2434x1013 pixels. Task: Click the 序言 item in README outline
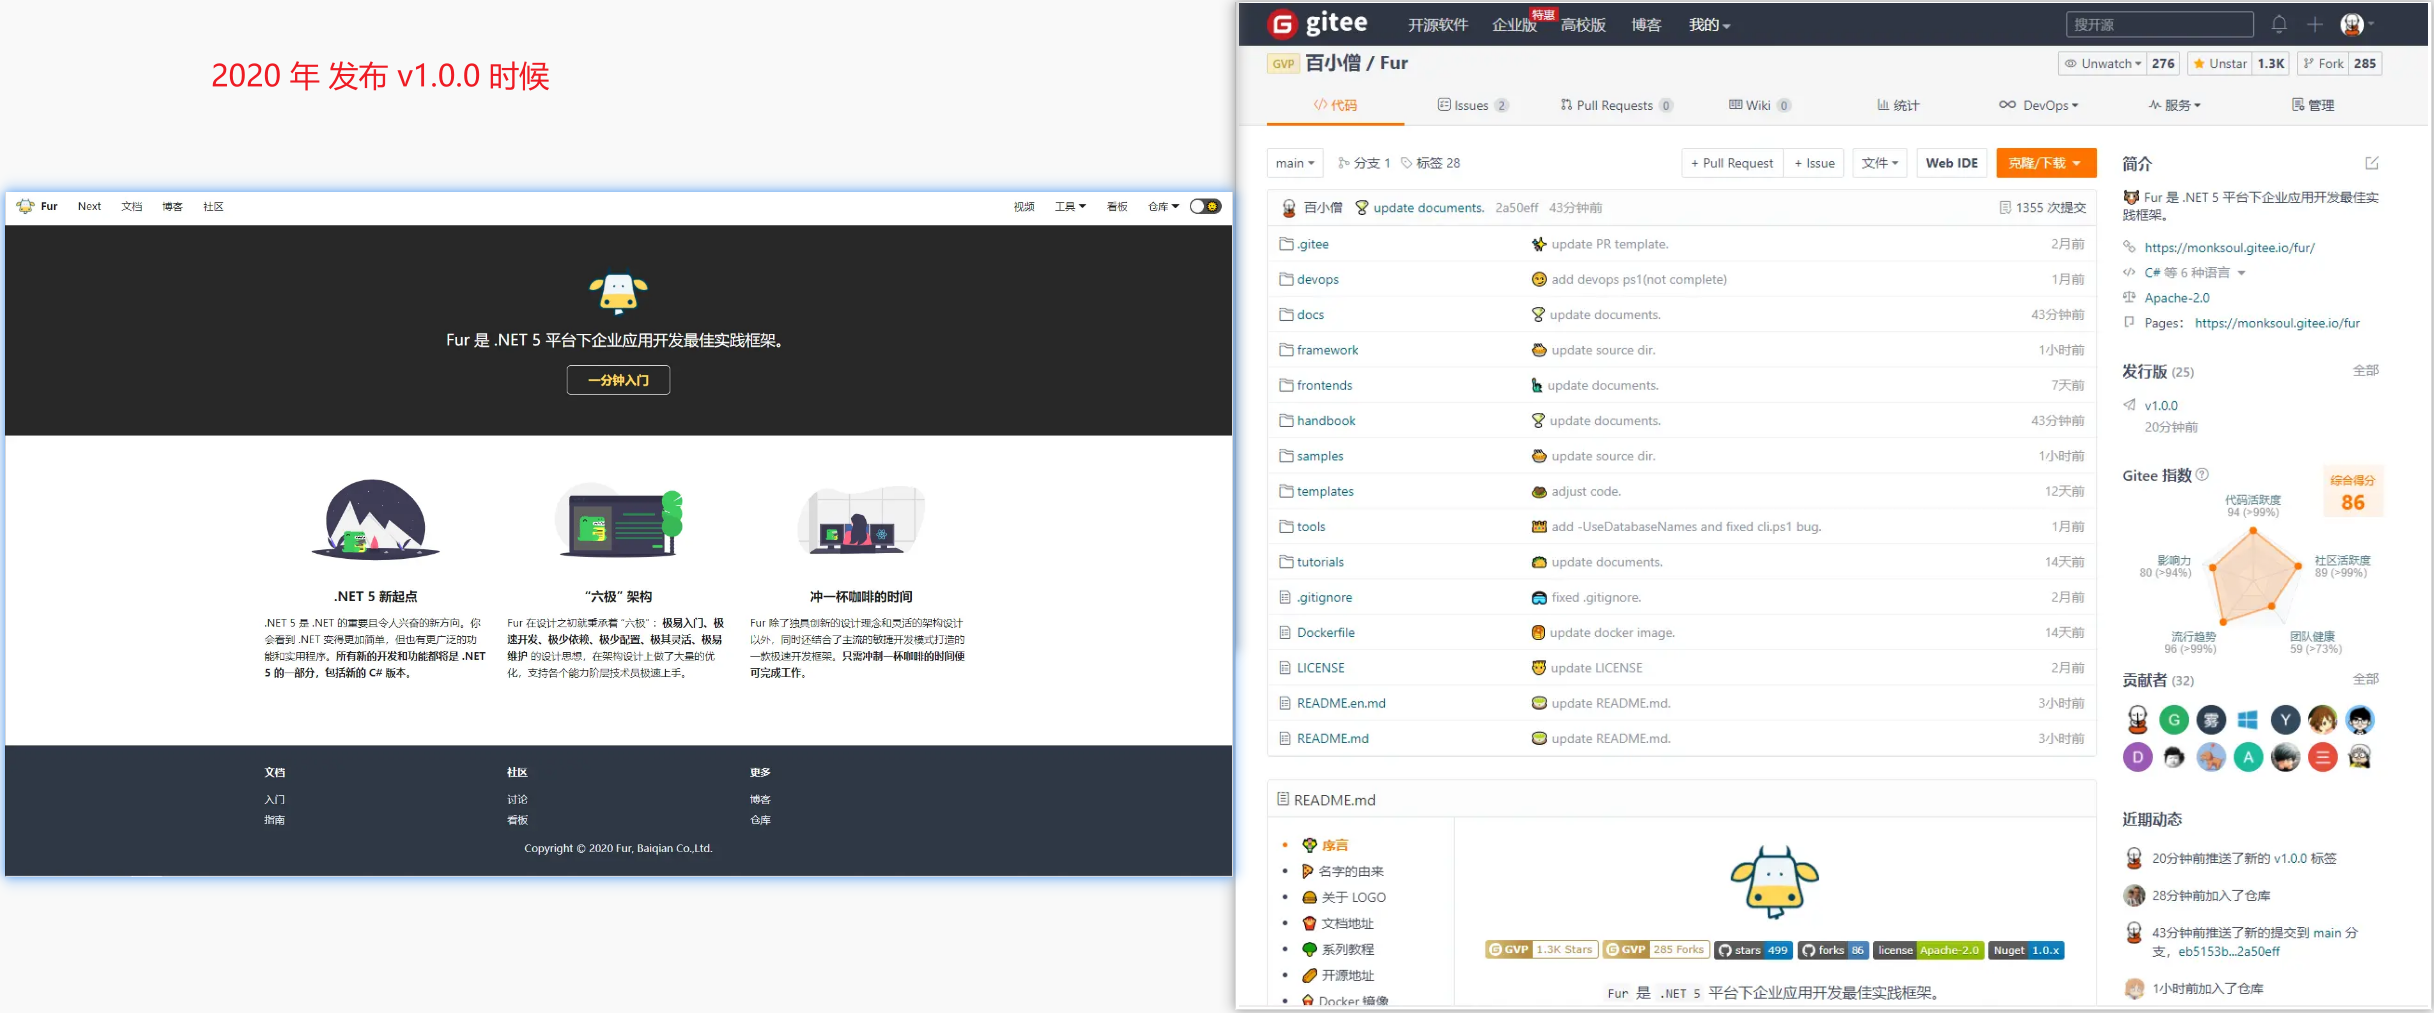coord(1334,845)
